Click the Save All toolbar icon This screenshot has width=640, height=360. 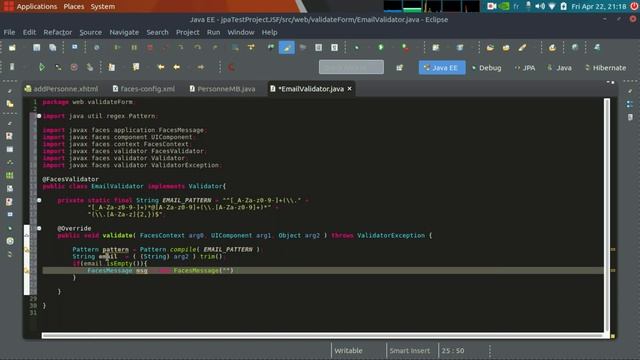click(x=53, y=48)
